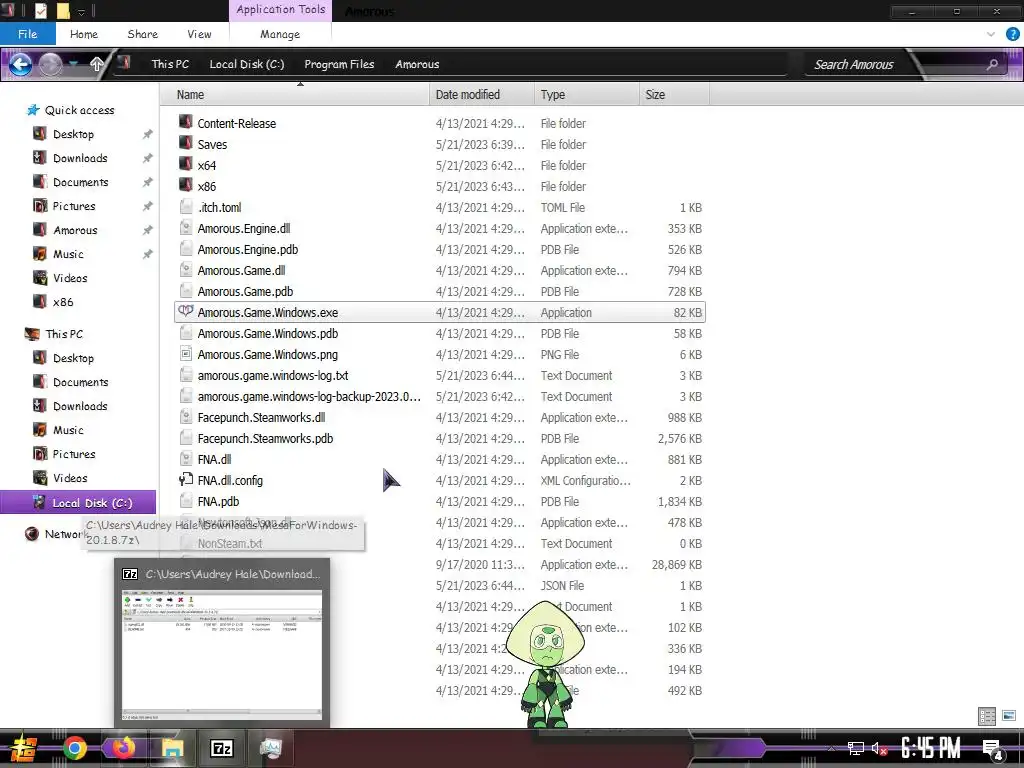Viewport: 1024px width, 768px height.
Task: Open x86 folder in Quick access
Action: point(63,302)
